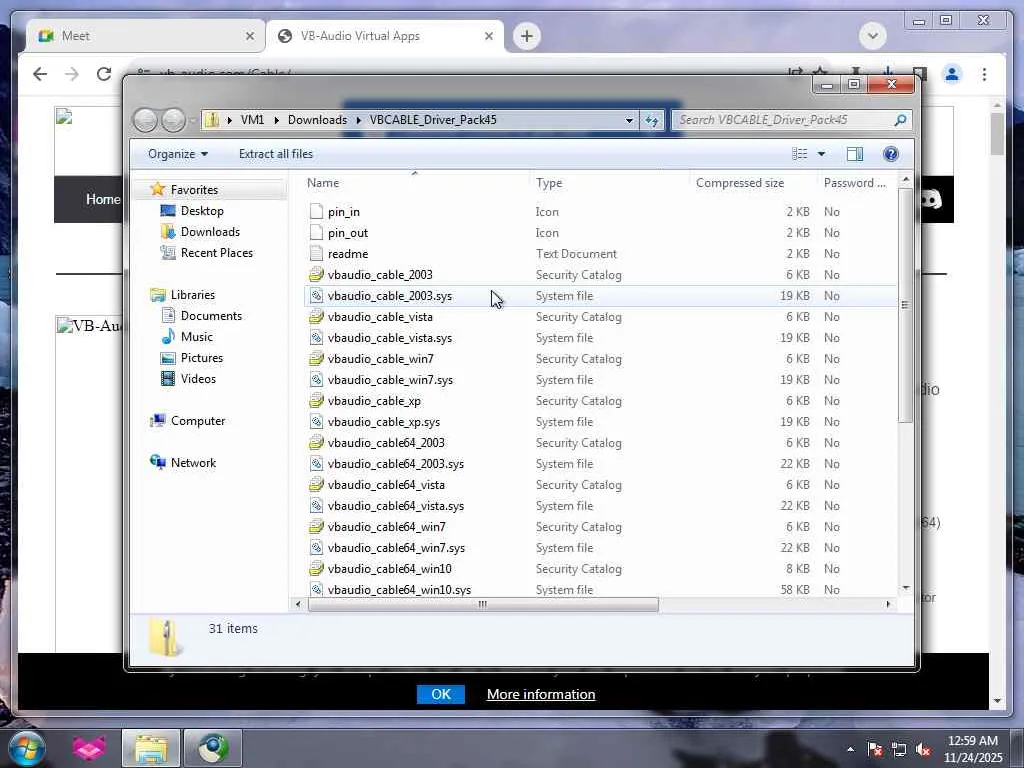The height and width of the screenshot is (768, 1024).
Task: Click Downloads in the address breadcrumb
Action: (x=317, y=120)
